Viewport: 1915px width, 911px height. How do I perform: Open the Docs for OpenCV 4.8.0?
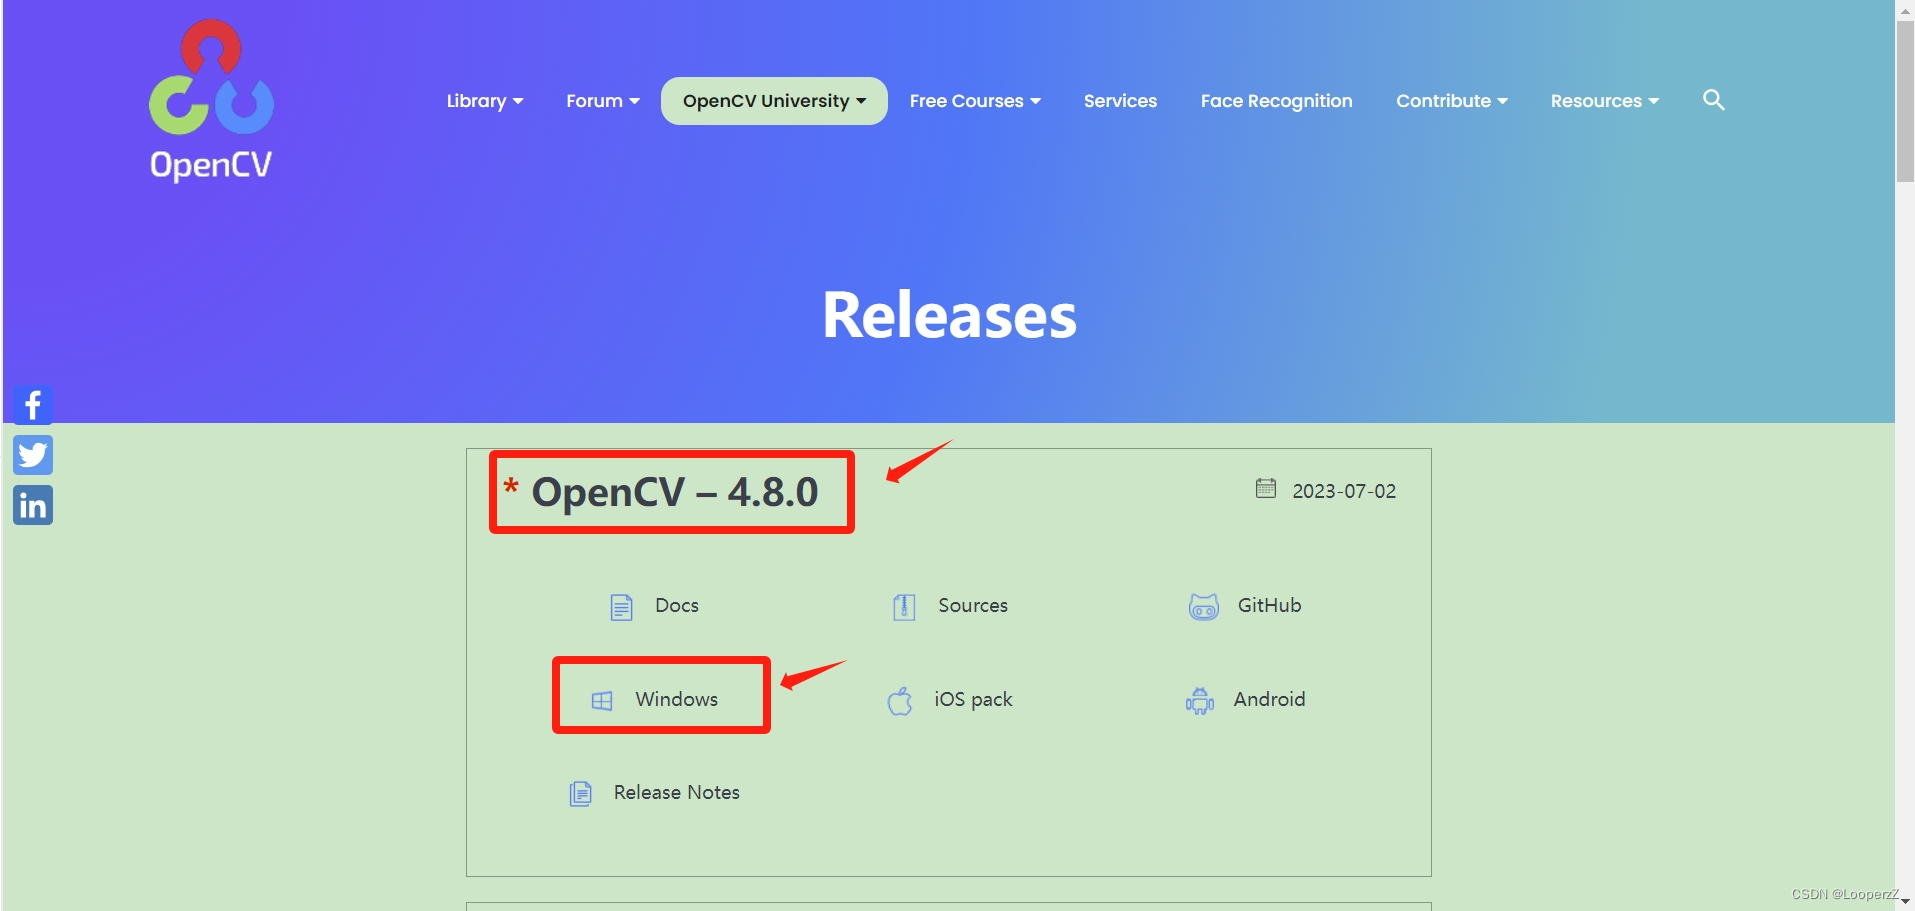click(653, 606)
